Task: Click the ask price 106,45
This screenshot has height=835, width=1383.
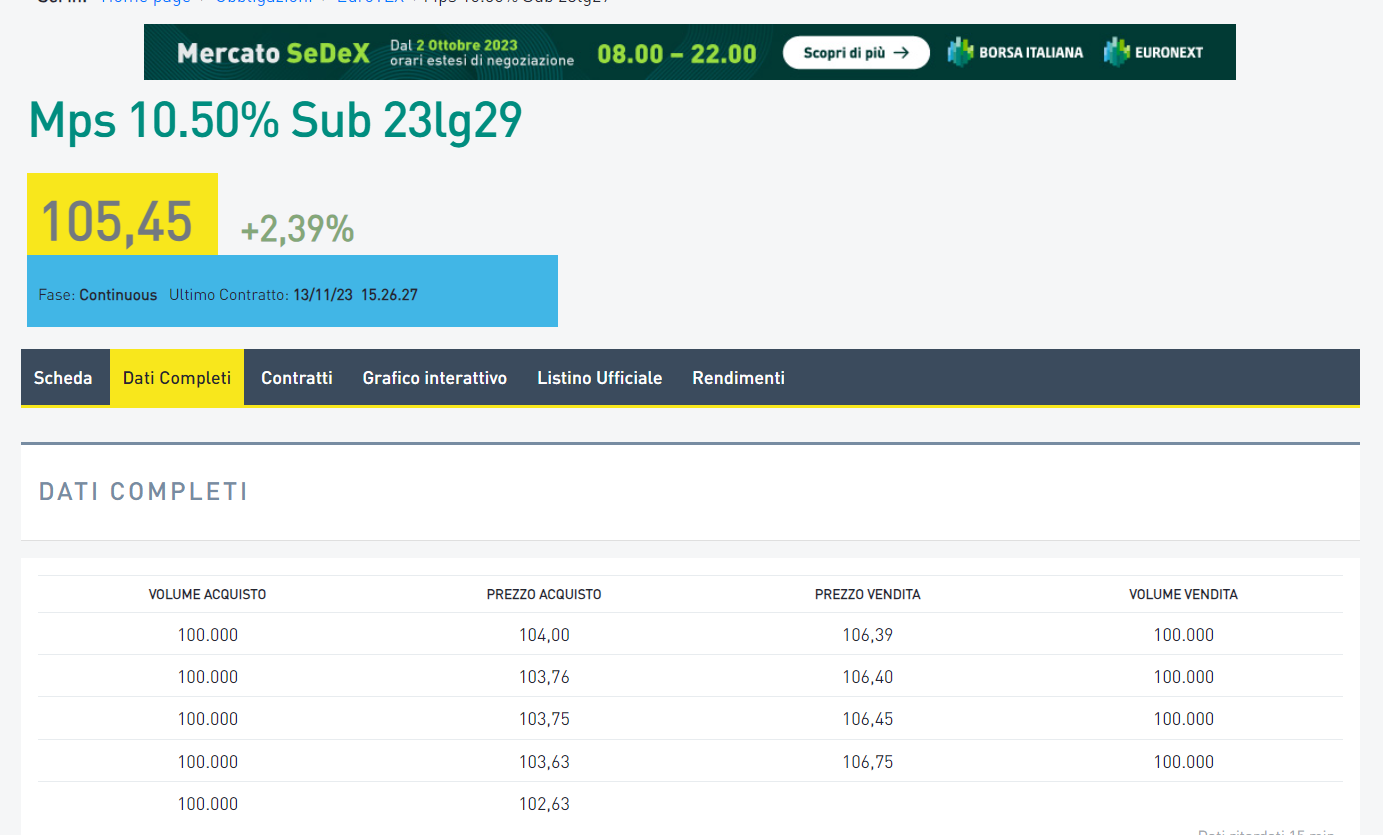Action: [868, 719]
